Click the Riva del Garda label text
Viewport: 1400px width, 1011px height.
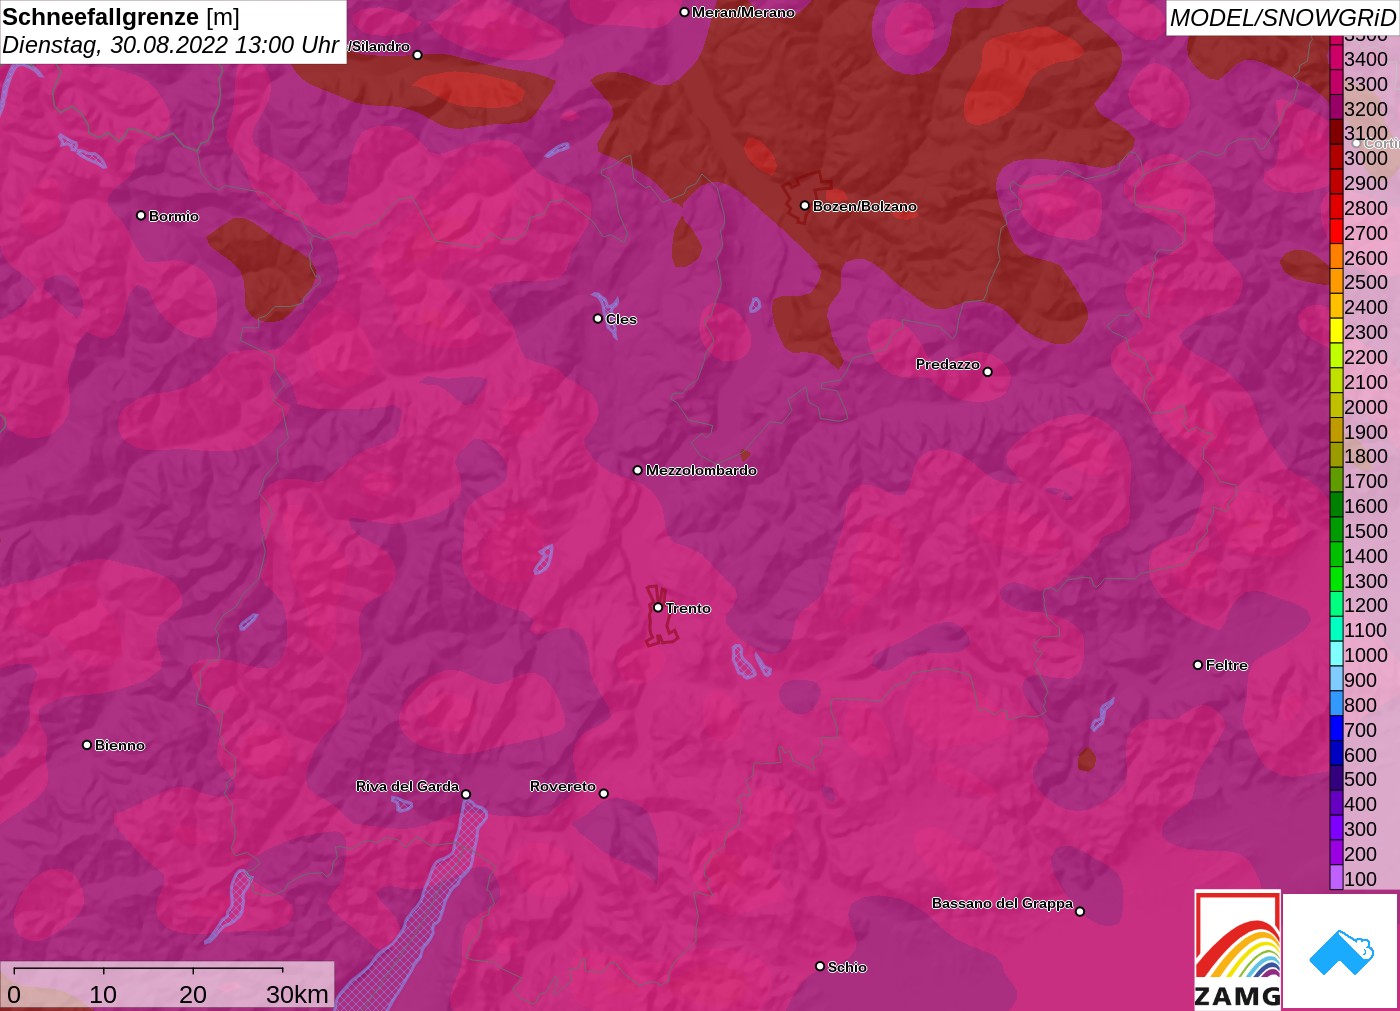click(x=407, y=786)
